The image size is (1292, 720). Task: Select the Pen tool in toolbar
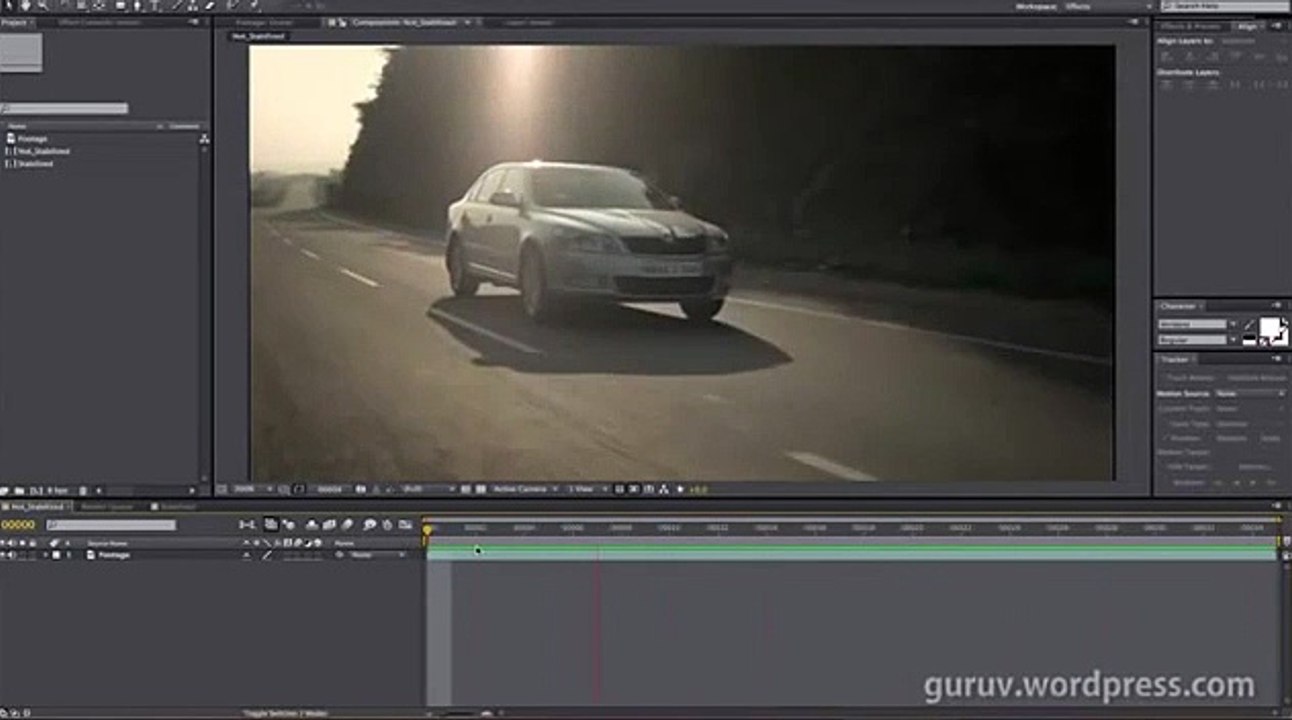point(137,5)
